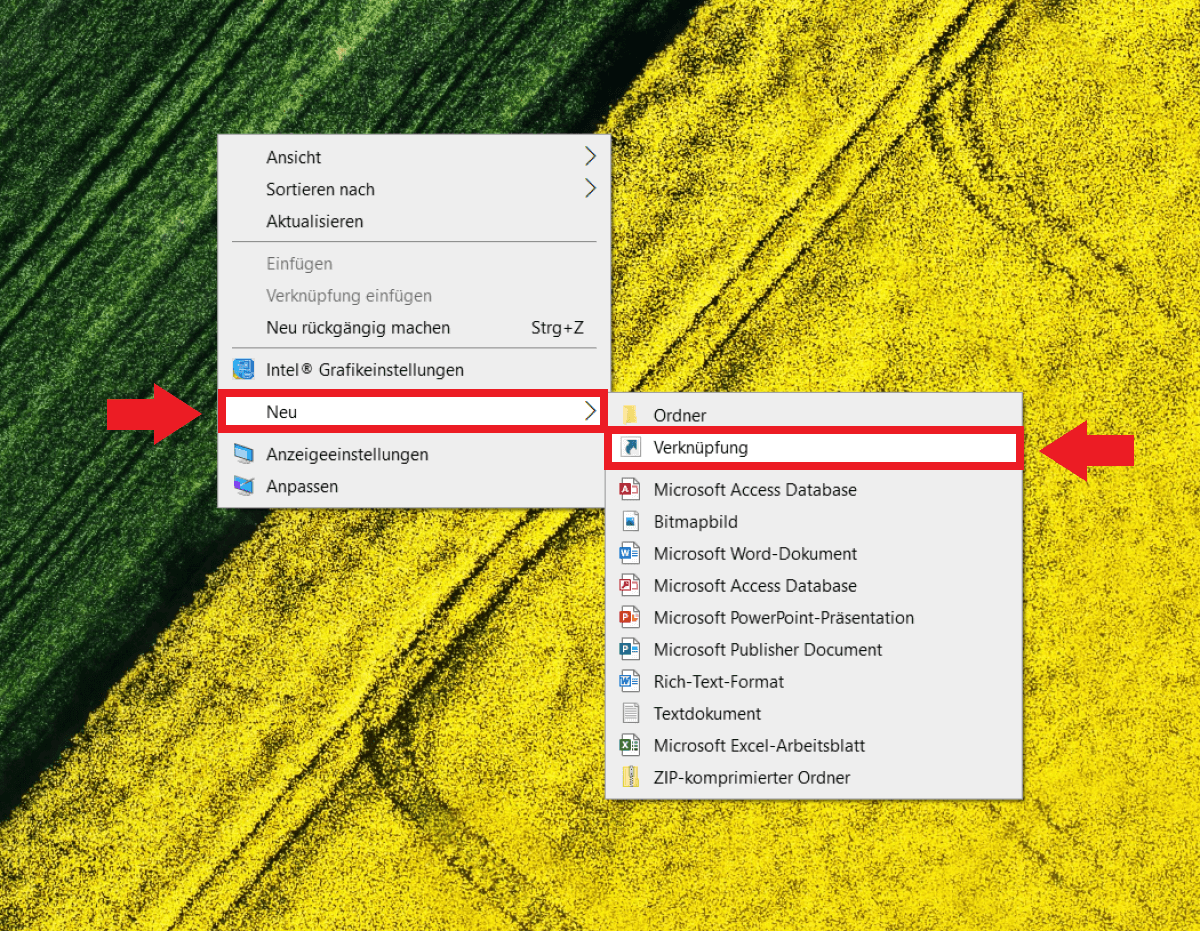Create a new Textdokument

point(707,713)
